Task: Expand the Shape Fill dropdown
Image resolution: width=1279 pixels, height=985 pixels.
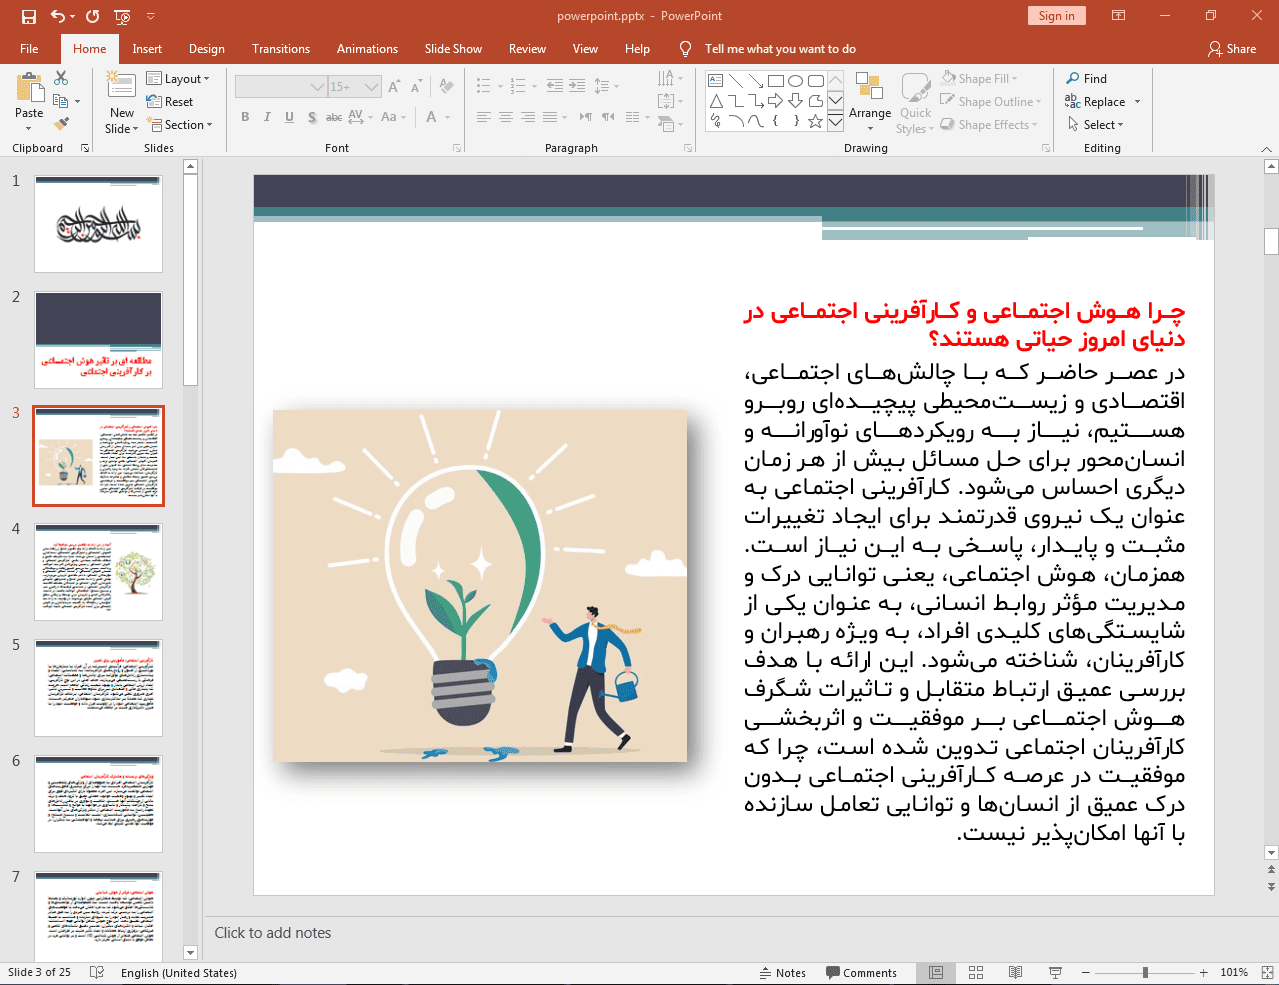Action: coord(980,79)
